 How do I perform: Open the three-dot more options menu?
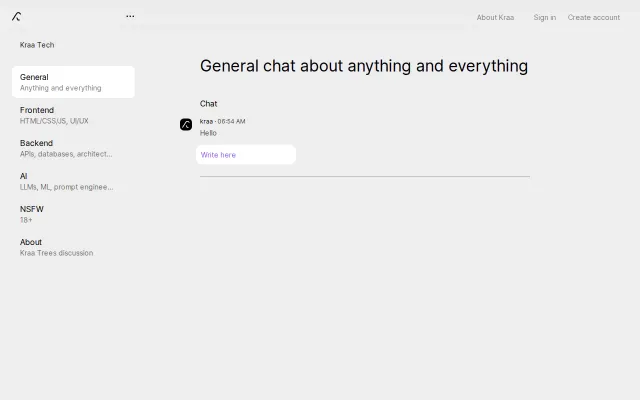point(130,16)
